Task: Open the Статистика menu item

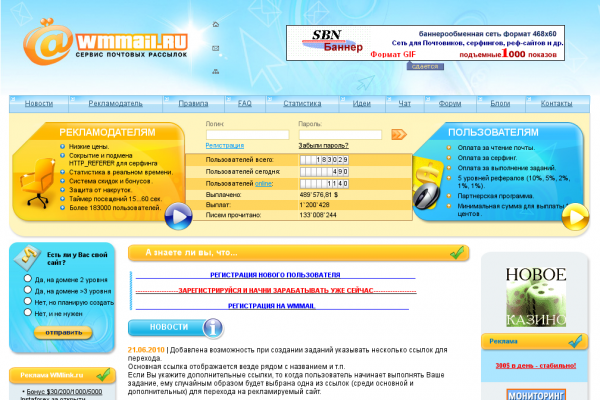Action: coord(301,103)
